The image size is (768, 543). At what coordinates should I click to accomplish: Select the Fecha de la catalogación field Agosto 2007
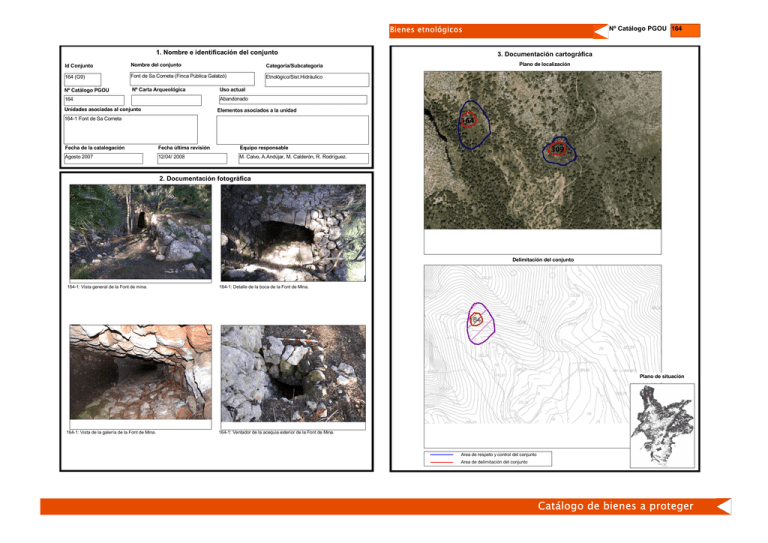(x=103, y=158)
